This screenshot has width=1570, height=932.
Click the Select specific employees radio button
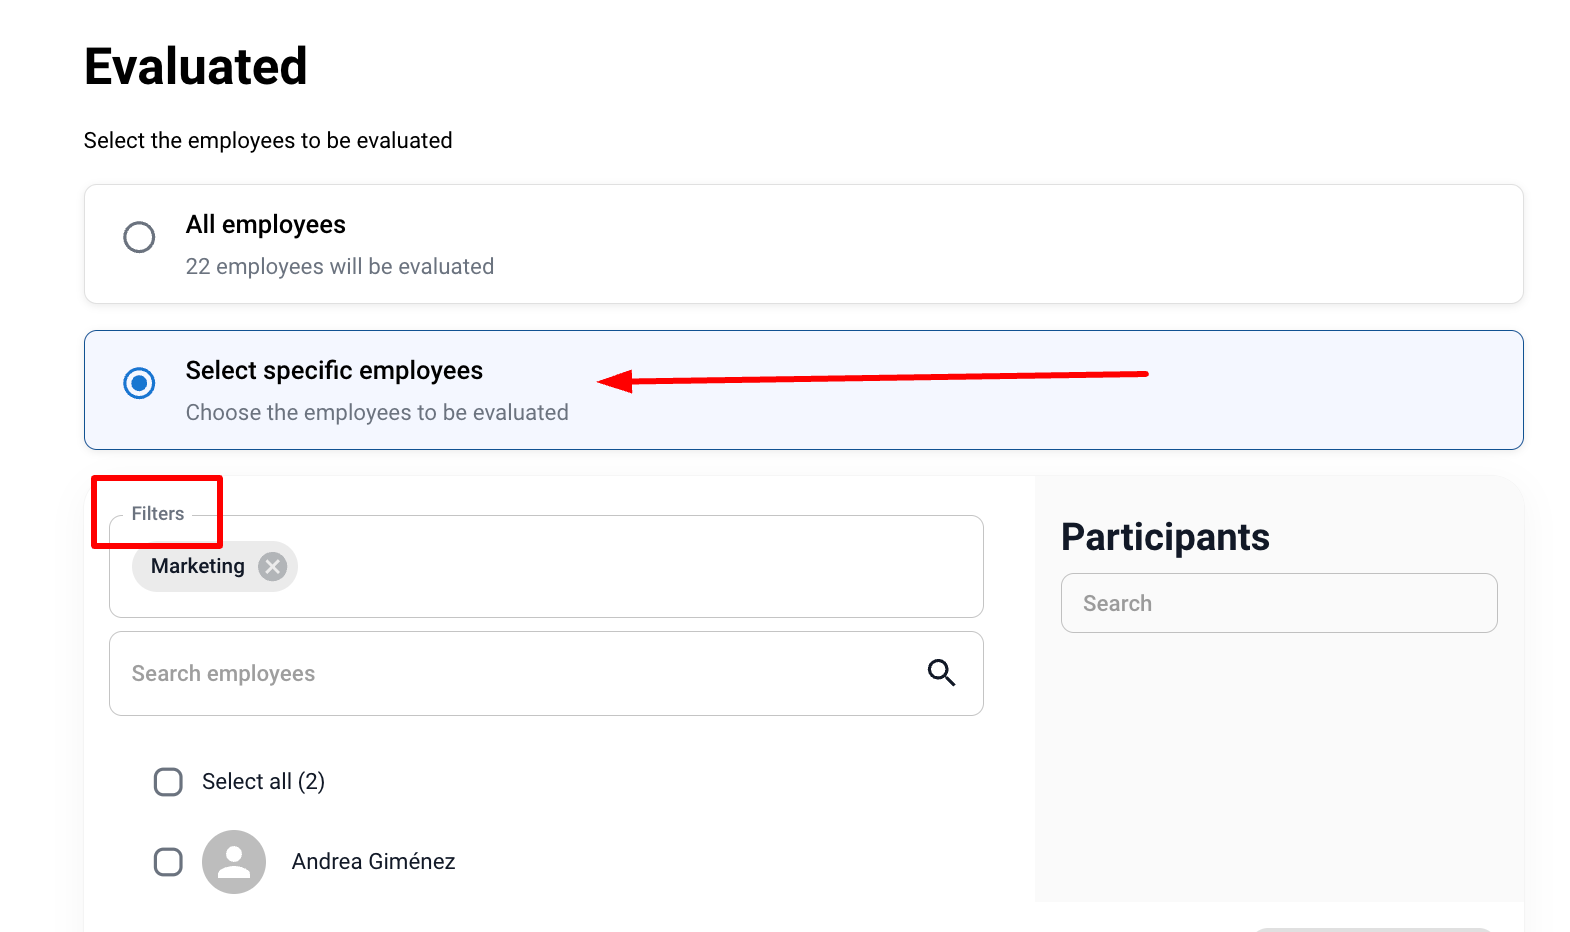pyautogui.click(x=139, y=383)
